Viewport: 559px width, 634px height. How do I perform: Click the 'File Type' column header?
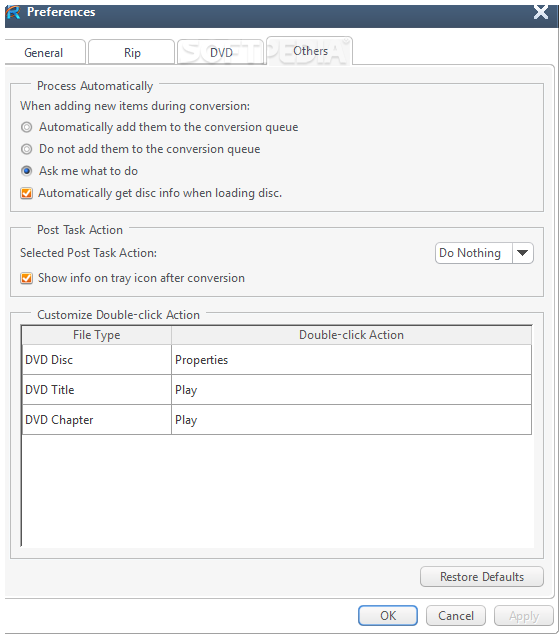pos(97,335)
